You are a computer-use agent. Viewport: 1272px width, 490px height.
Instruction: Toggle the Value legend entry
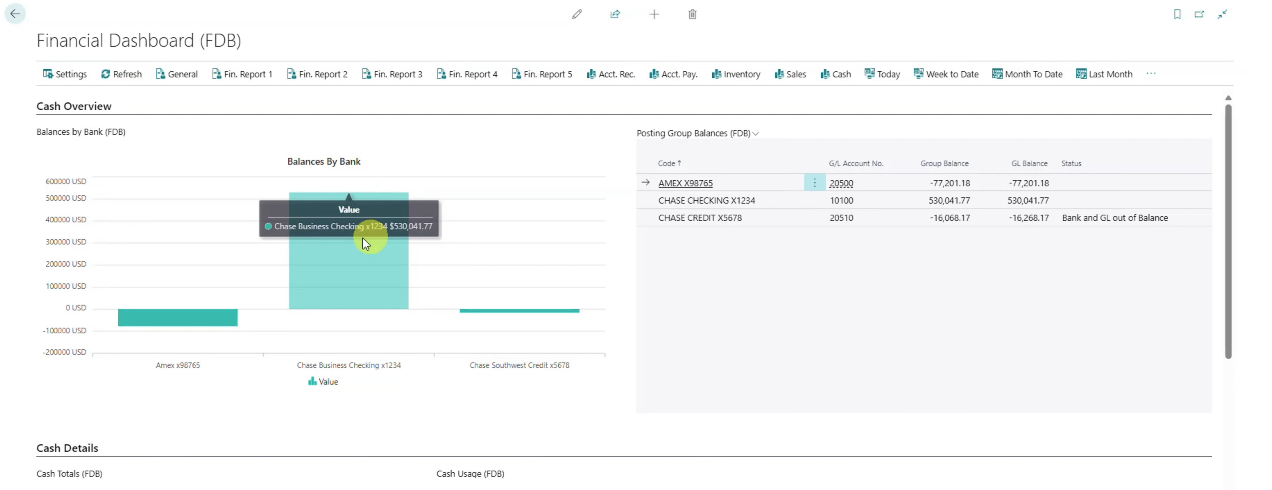coord(323,381)
